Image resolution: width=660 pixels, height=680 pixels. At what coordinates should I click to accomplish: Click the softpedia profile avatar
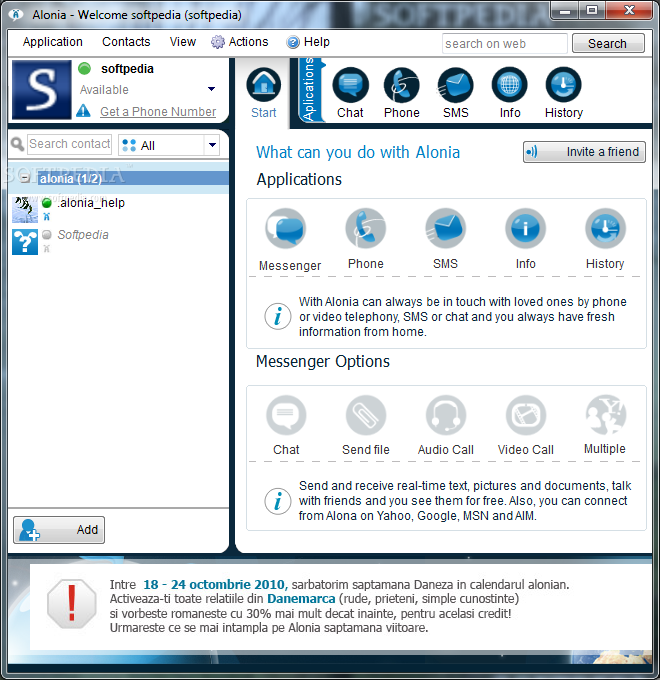42,90
